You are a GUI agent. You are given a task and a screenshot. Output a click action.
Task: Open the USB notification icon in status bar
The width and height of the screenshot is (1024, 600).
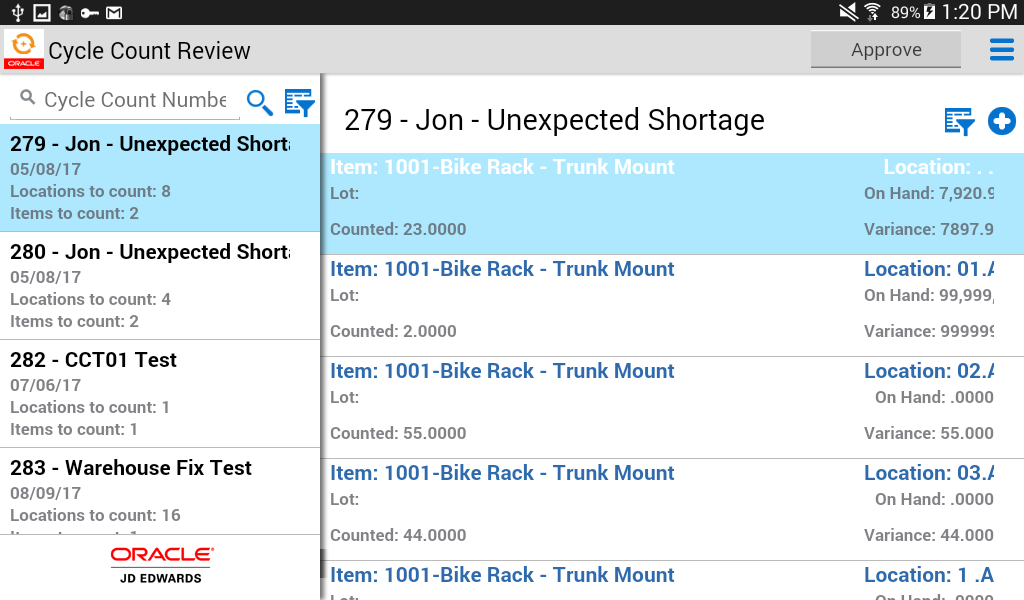pyautogui.click(x=18, y=12)
